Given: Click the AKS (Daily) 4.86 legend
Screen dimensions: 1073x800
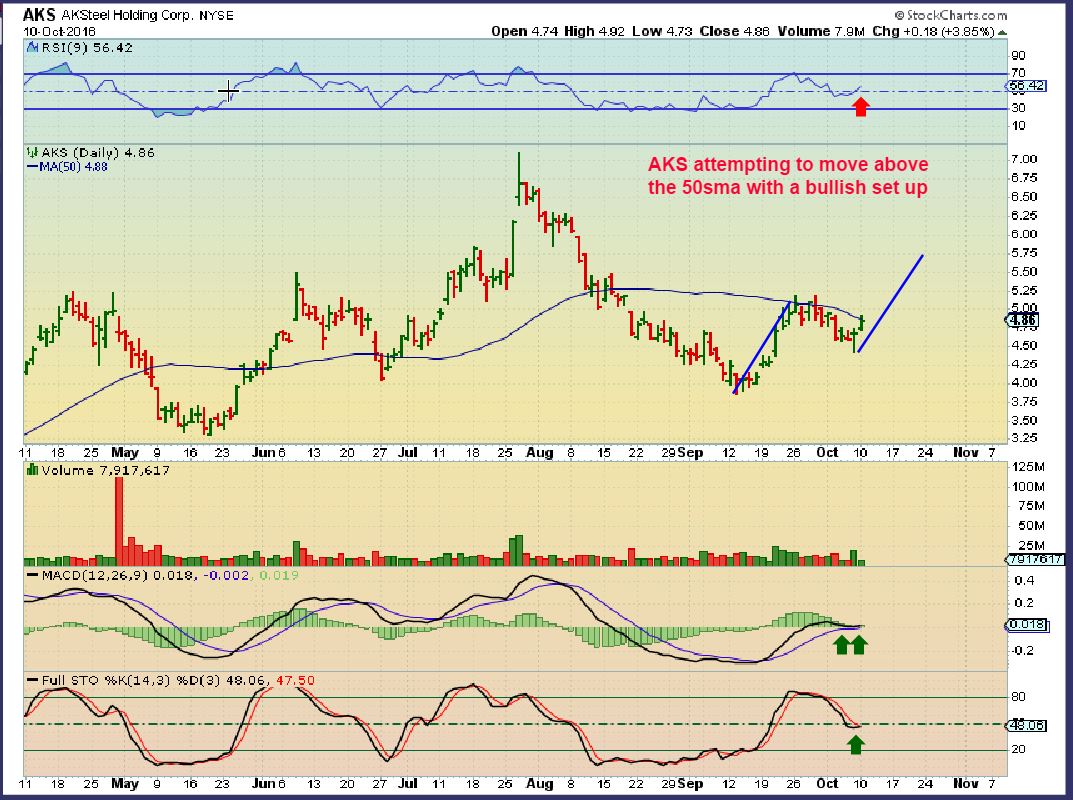Looking at the screenshot, I should point(98,153).
